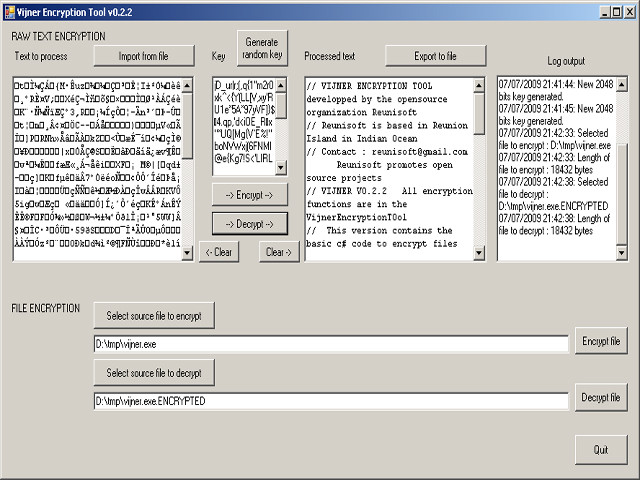
Task: Click the Key box scrollbar thumb
Action: click(281, 105)
